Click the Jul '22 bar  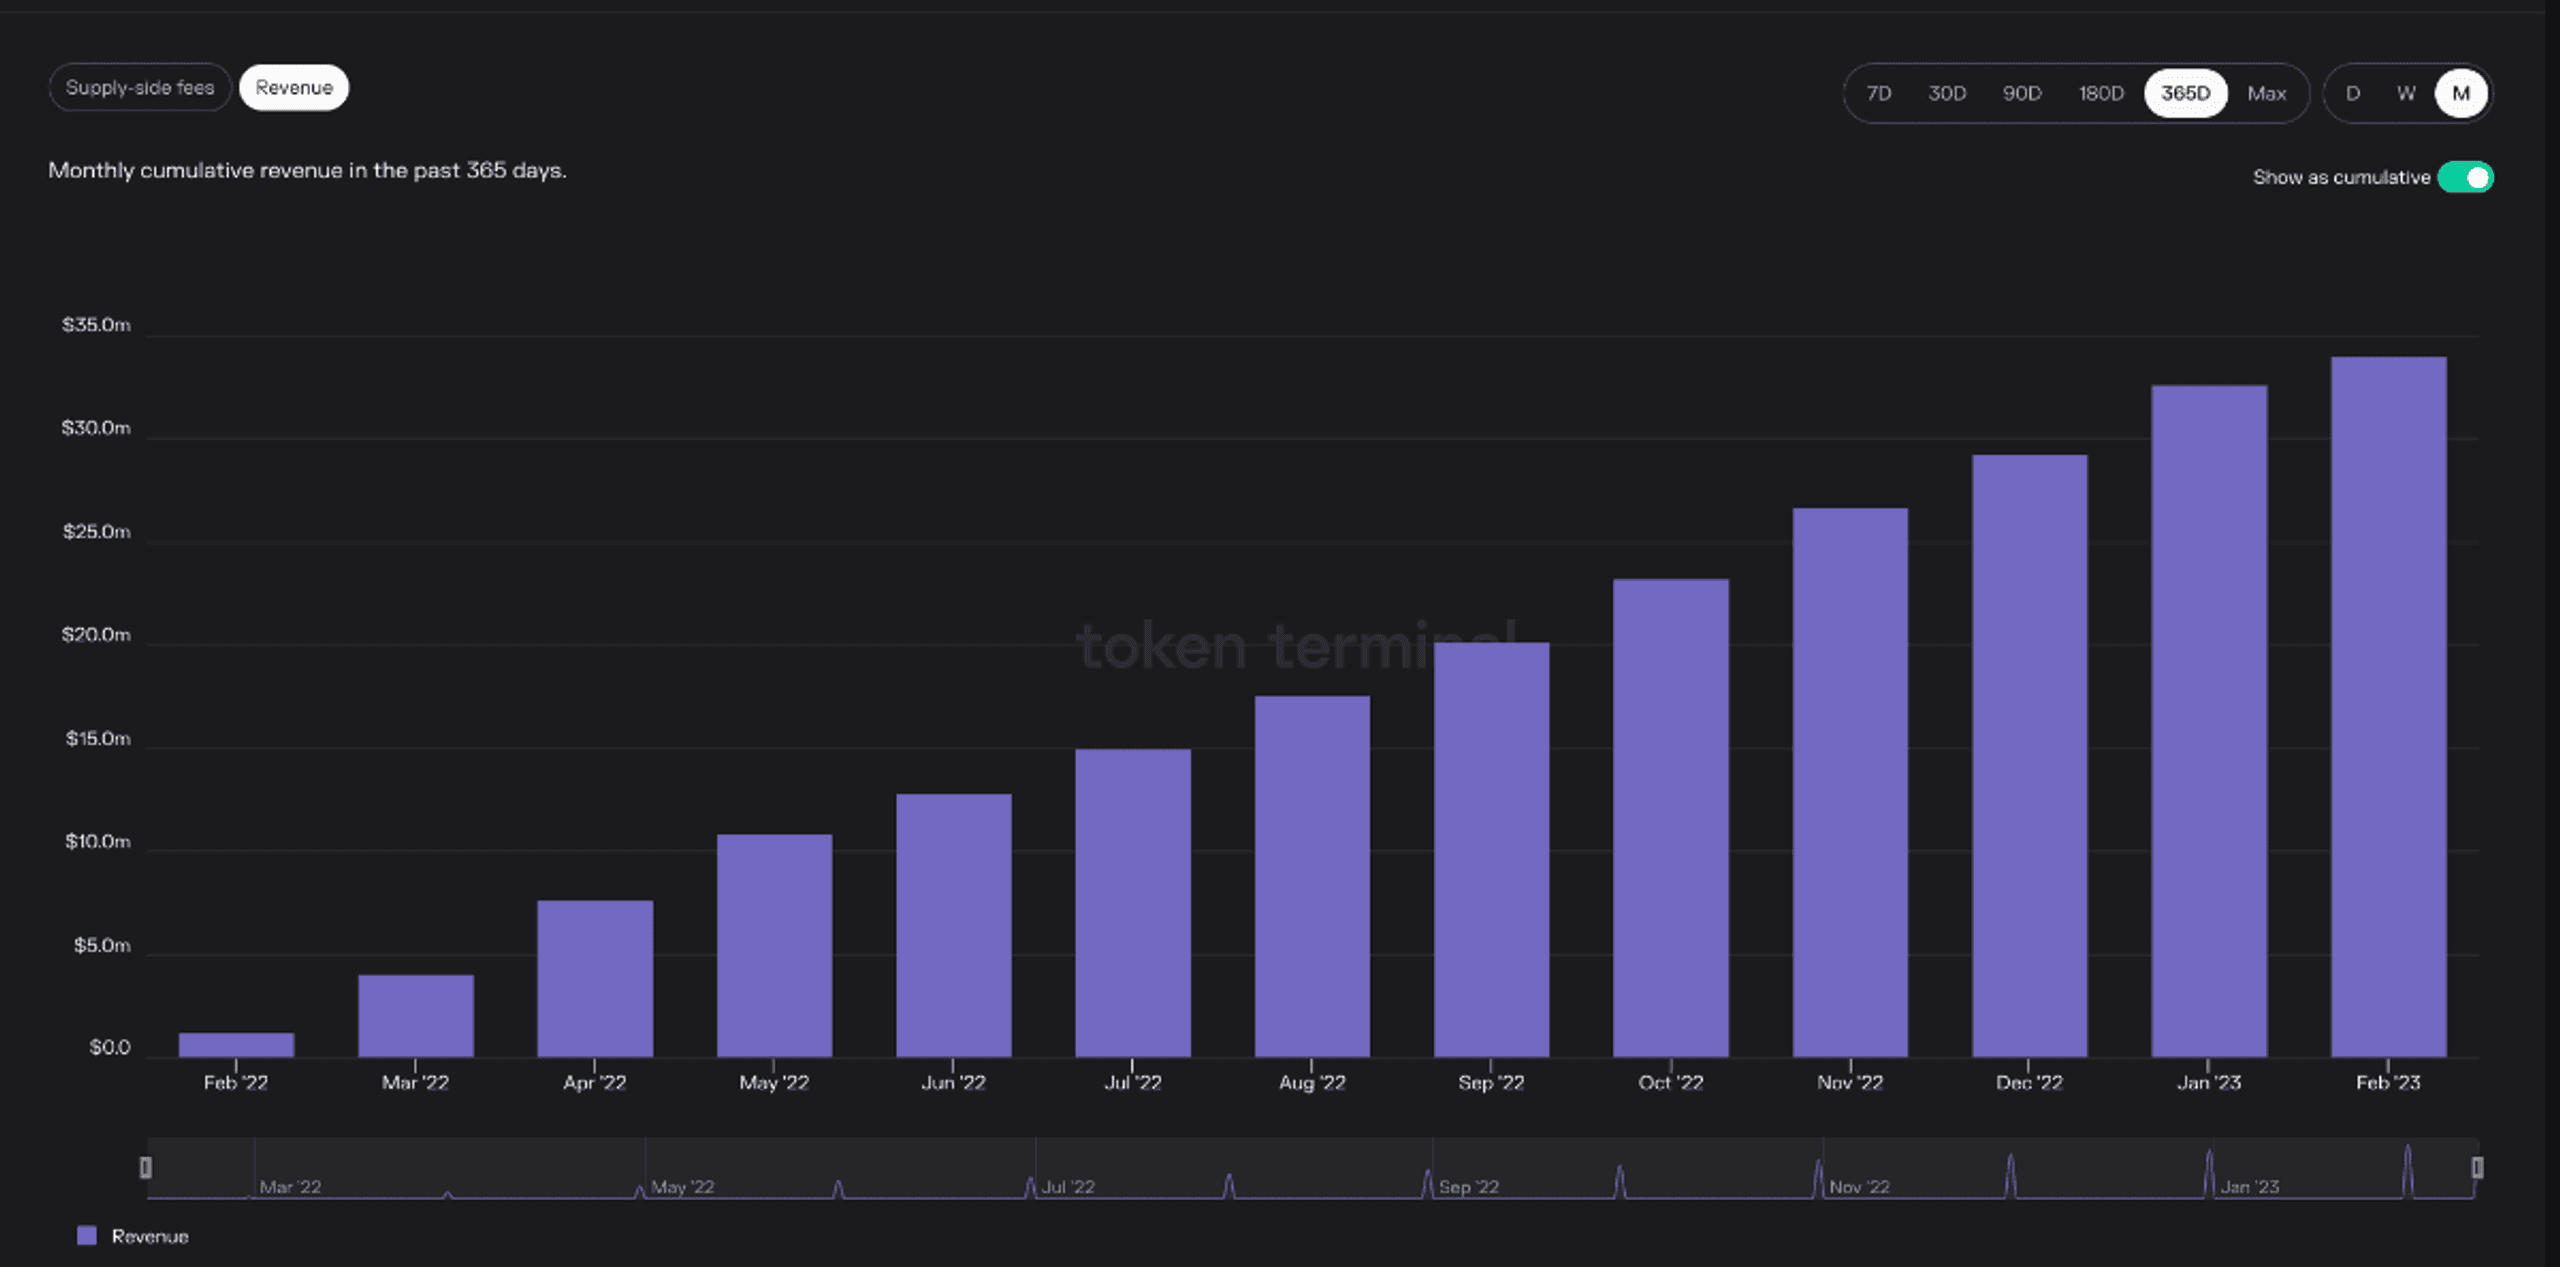click(x=1133, y=903)
